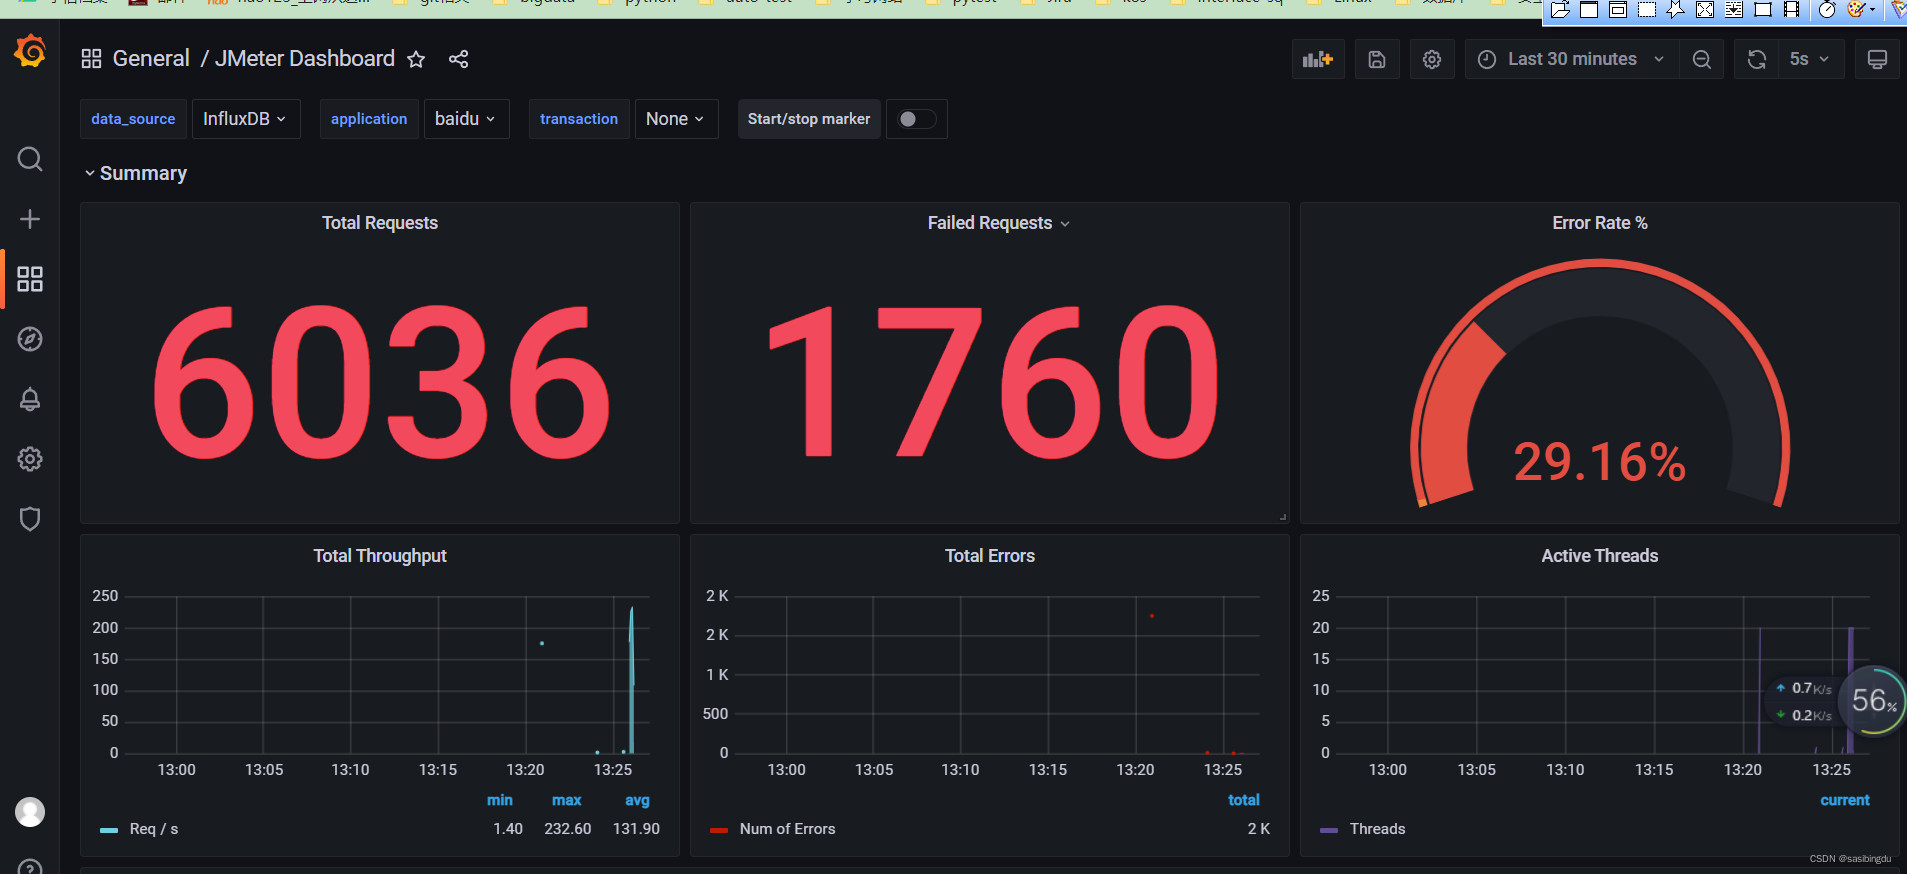
Task: Open the Total Requests panel title menu
Action: coord(380,223)
